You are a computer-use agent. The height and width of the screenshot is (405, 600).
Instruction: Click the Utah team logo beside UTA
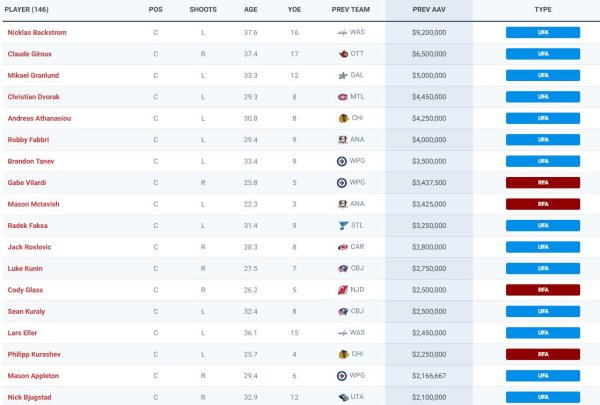click(x=343, y=398)
